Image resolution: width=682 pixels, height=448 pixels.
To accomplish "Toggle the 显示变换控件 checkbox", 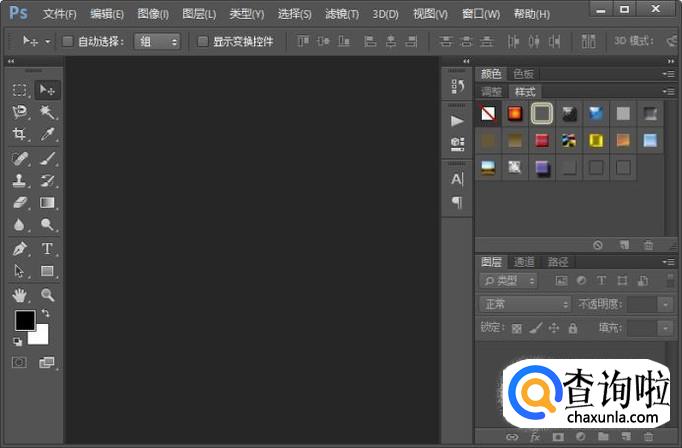I will [203, 42].
